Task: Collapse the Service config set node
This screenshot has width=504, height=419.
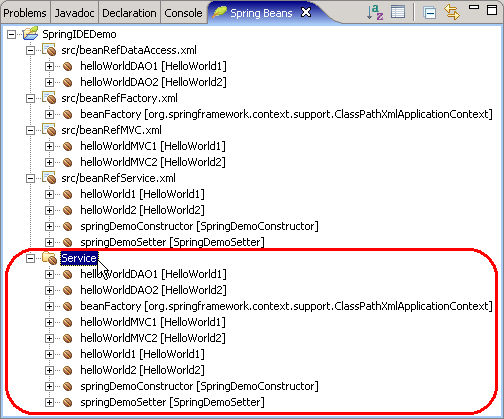Action: click(x=30, y=258)
